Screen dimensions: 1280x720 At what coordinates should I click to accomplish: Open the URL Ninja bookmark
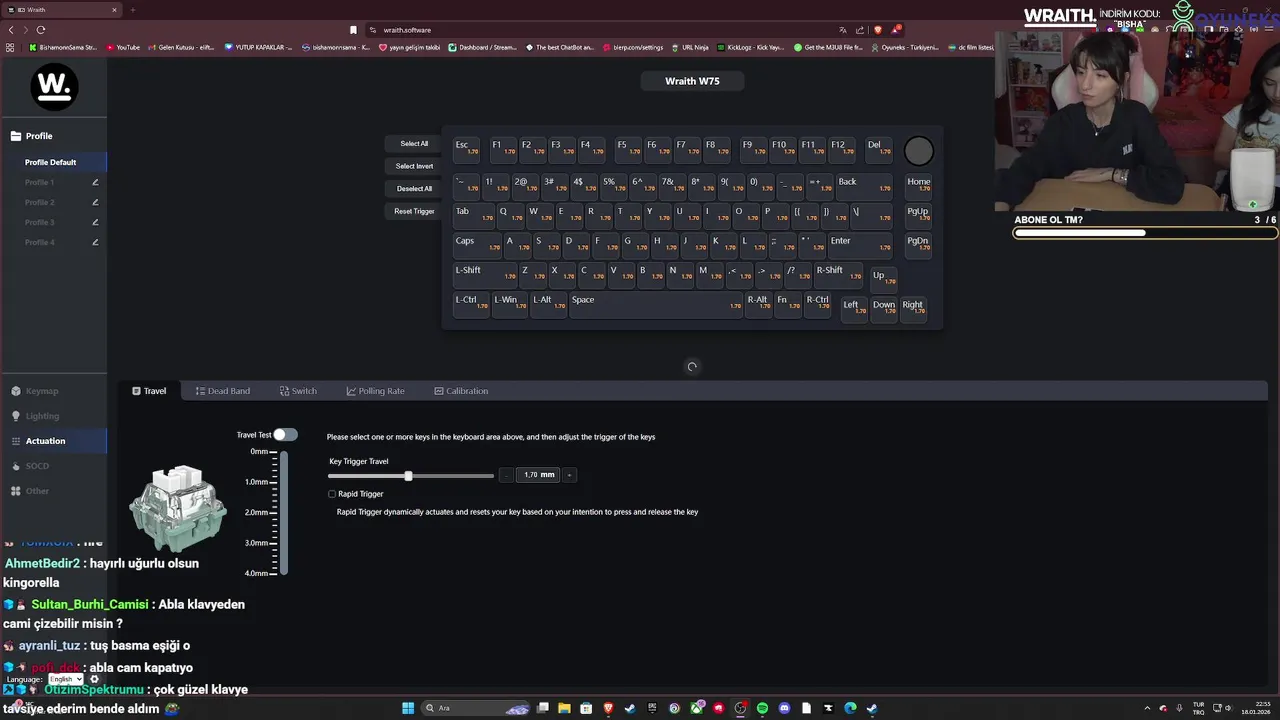(x=690, y=47)
